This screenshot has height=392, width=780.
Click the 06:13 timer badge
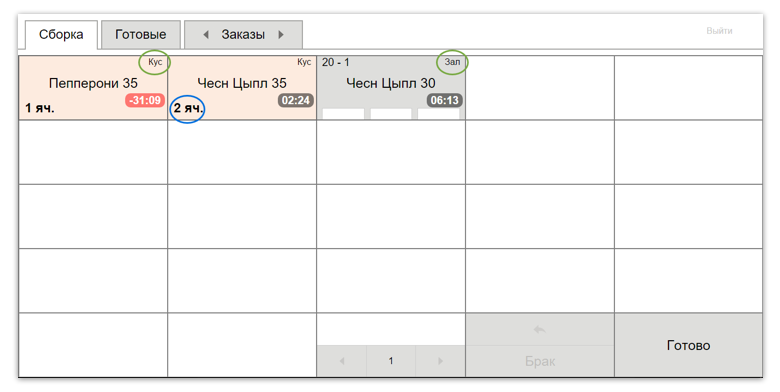pyautogui.click(x=444, y=100)
